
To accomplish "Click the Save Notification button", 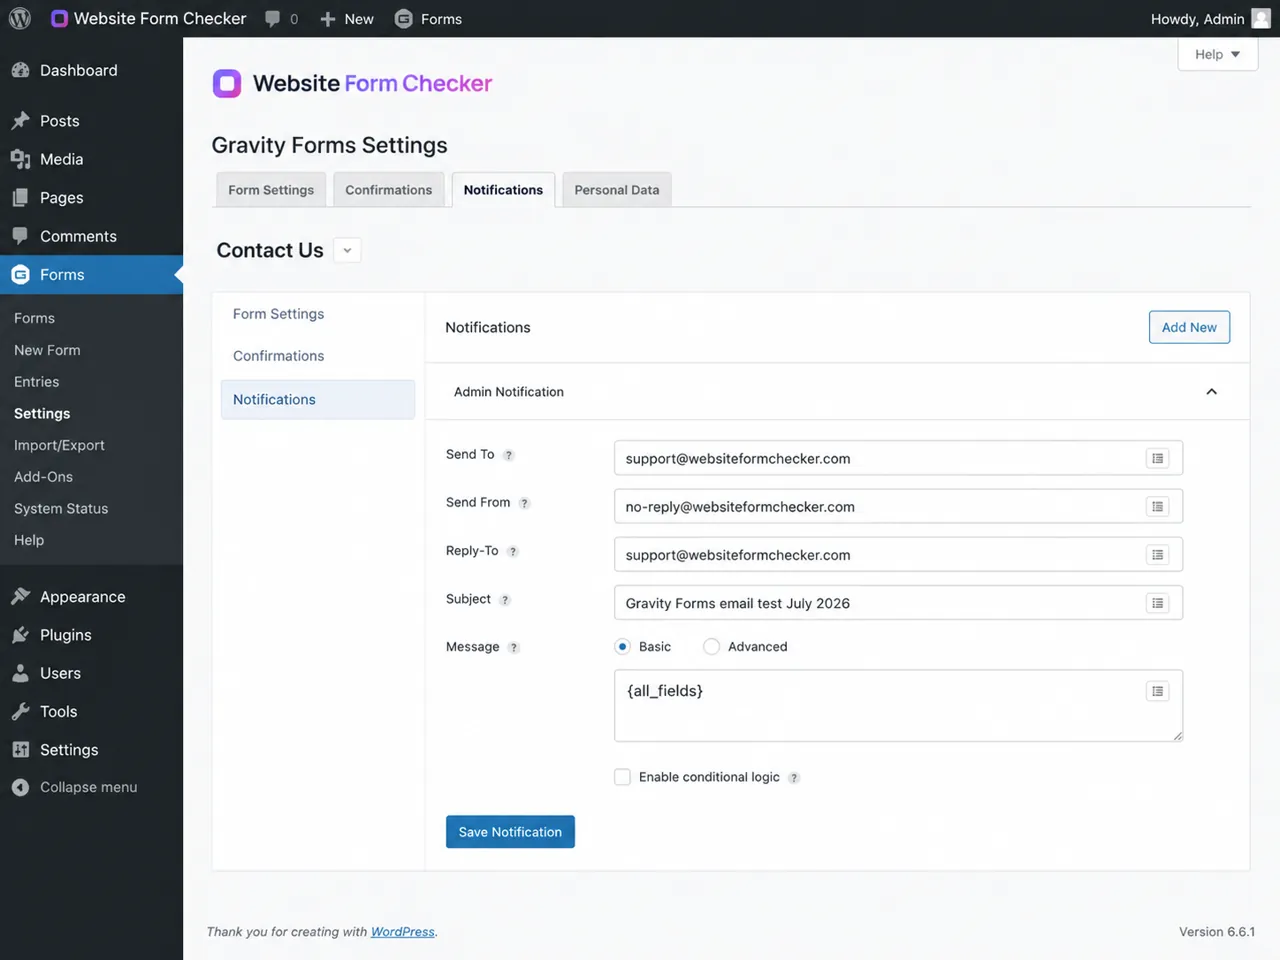I will (510, 832).
